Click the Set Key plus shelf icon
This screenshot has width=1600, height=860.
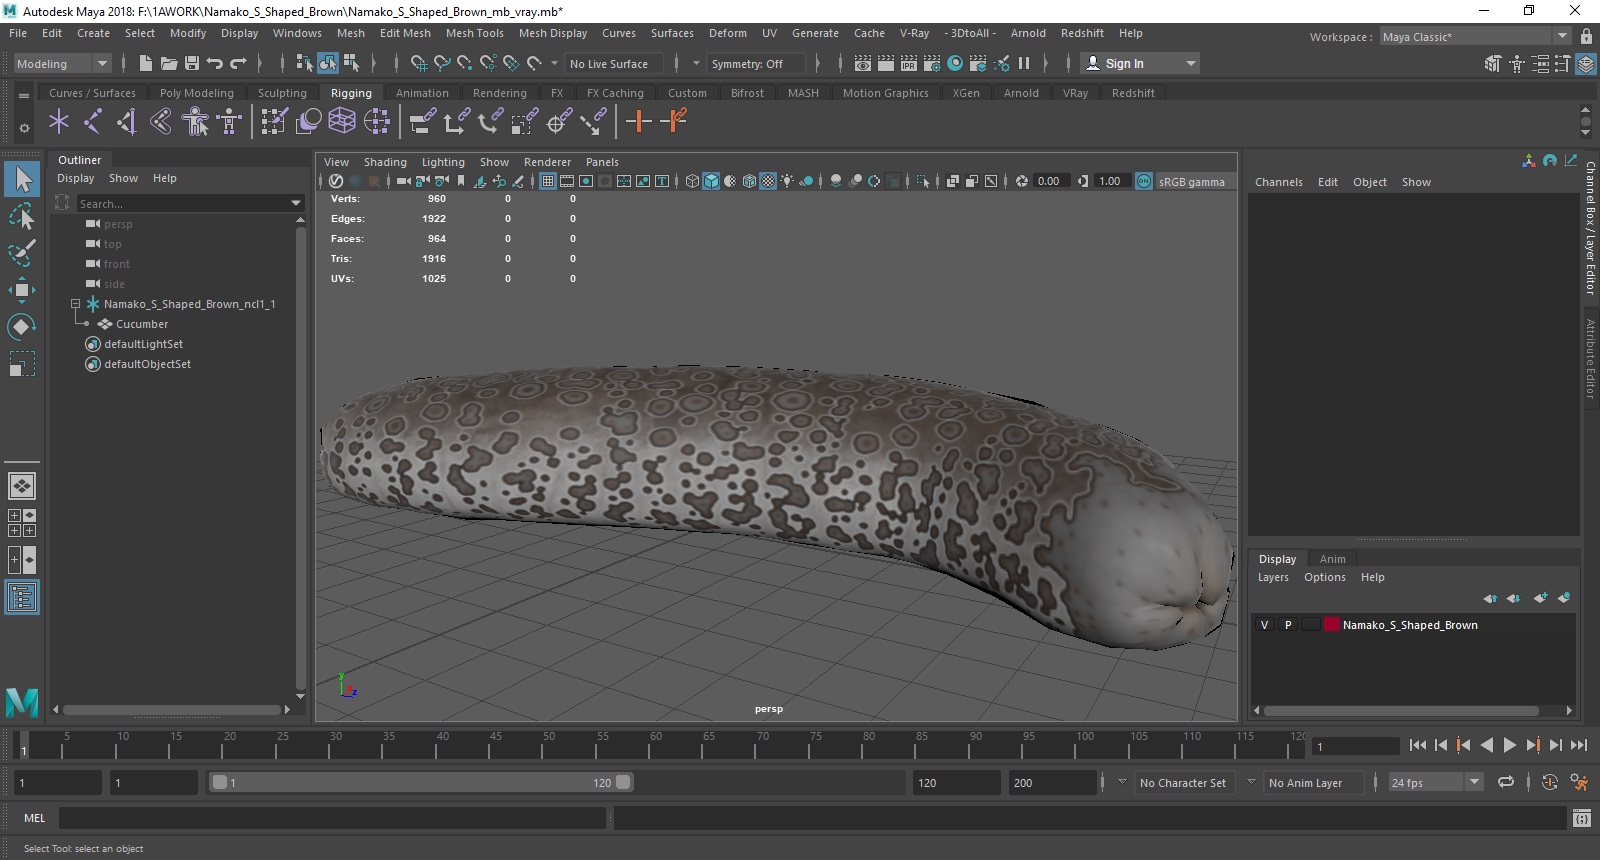pos(638,122)
